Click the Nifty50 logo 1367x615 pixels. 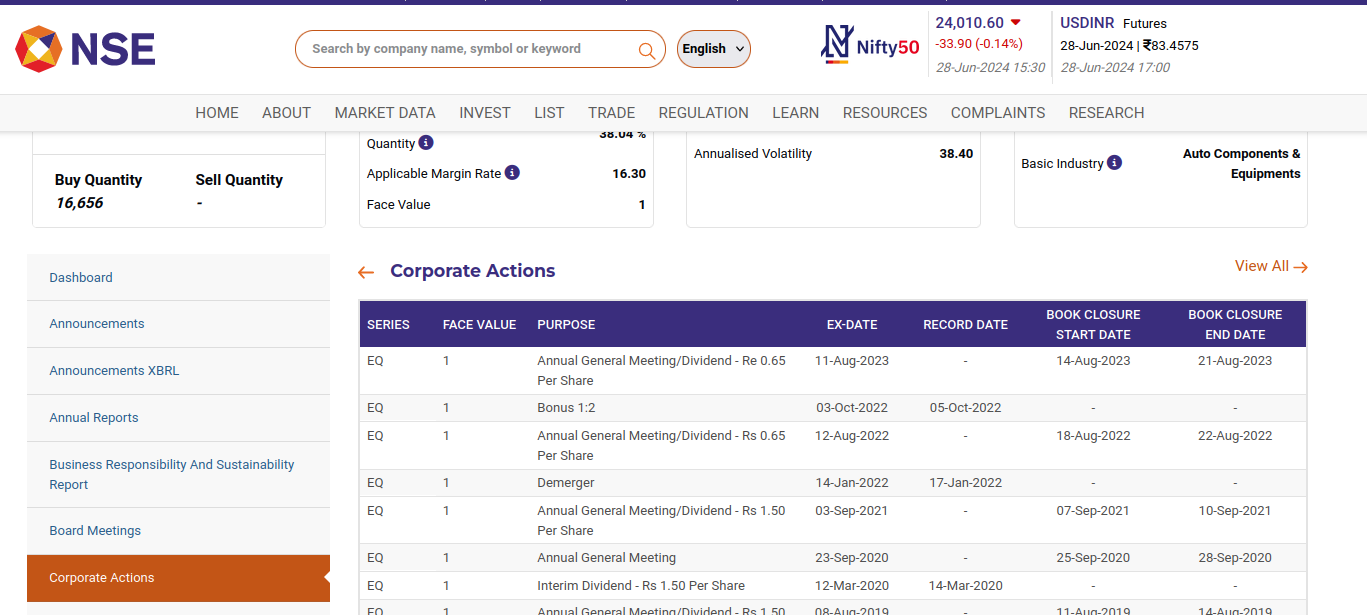(x=869, y=47)
